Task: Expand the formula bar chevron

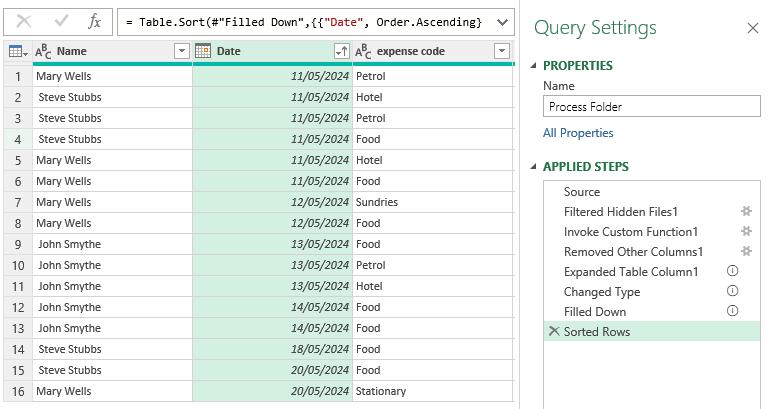Action: pos(502,22)
